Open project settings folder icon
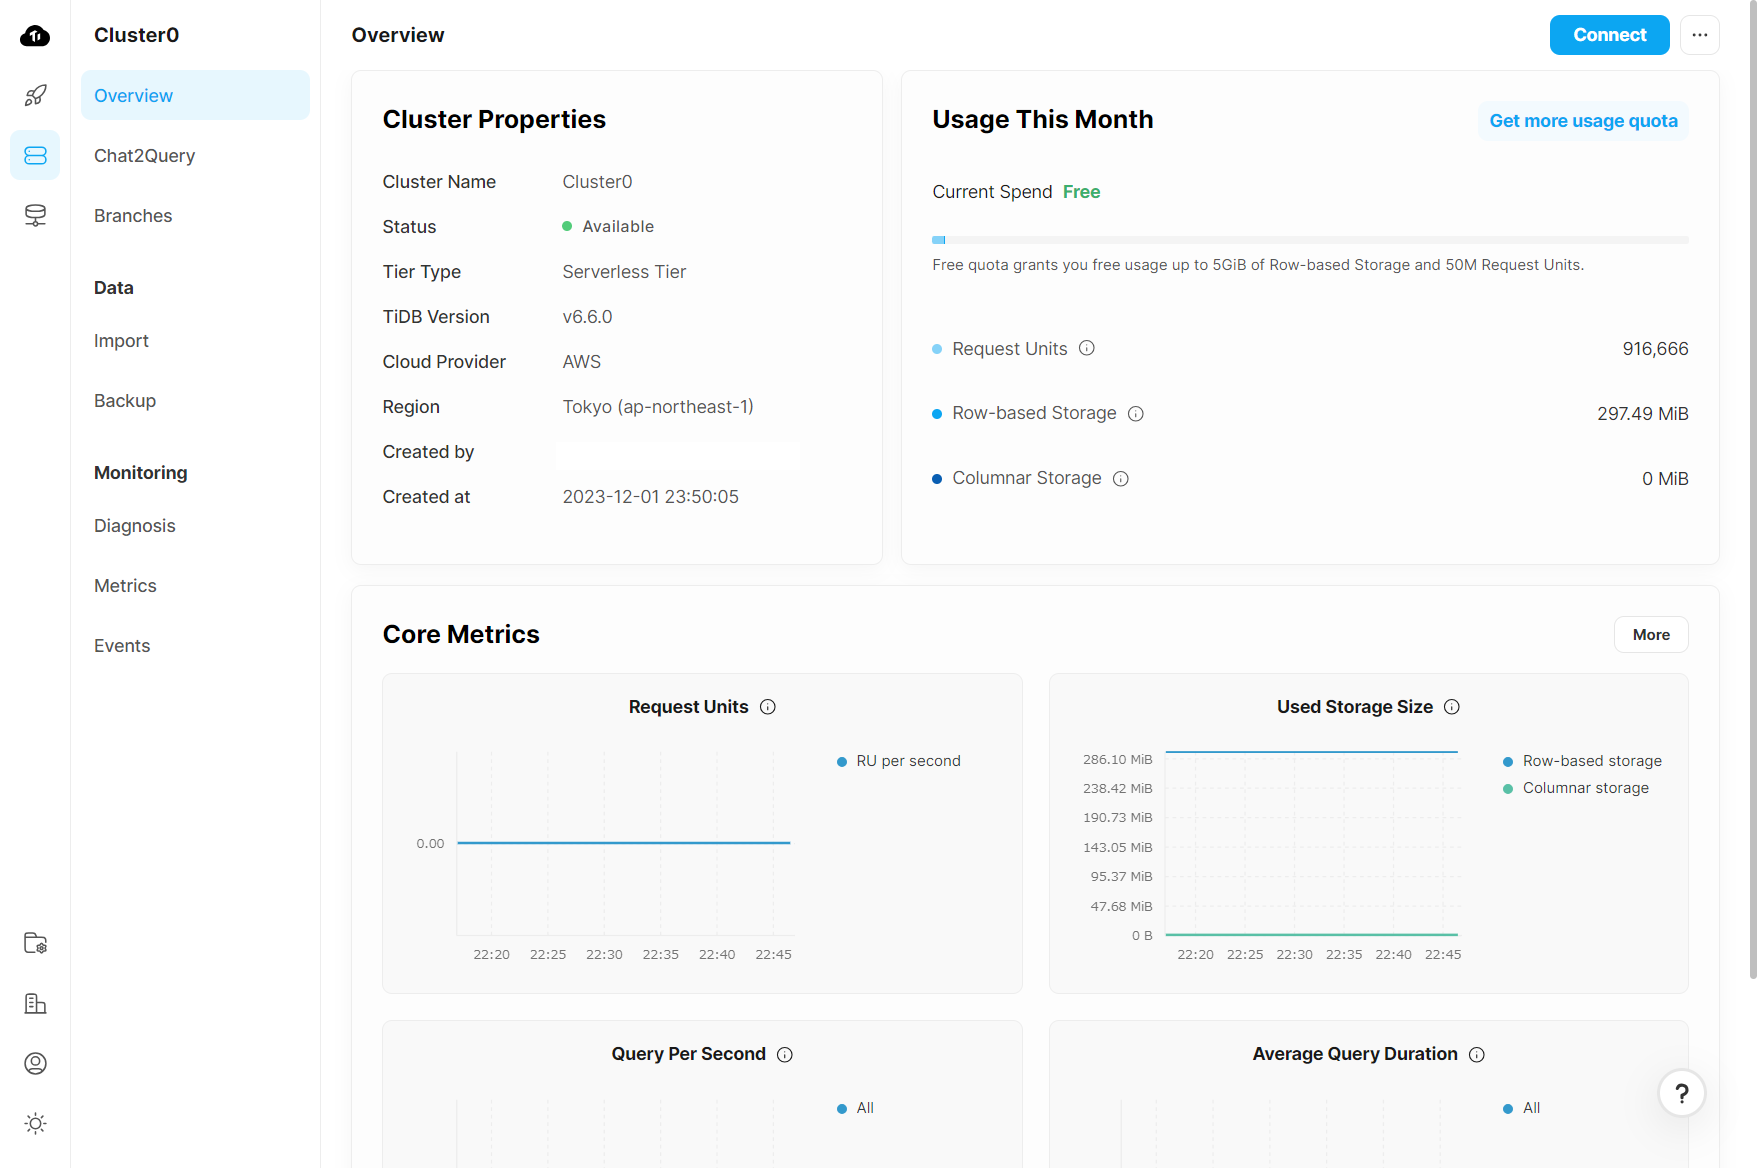 [x=35, y=943]
